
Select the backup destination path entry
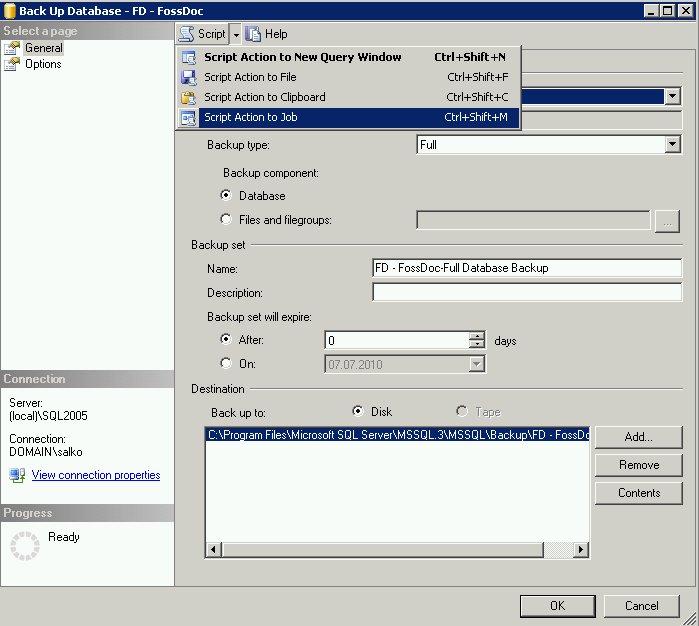tap(398, 435)
